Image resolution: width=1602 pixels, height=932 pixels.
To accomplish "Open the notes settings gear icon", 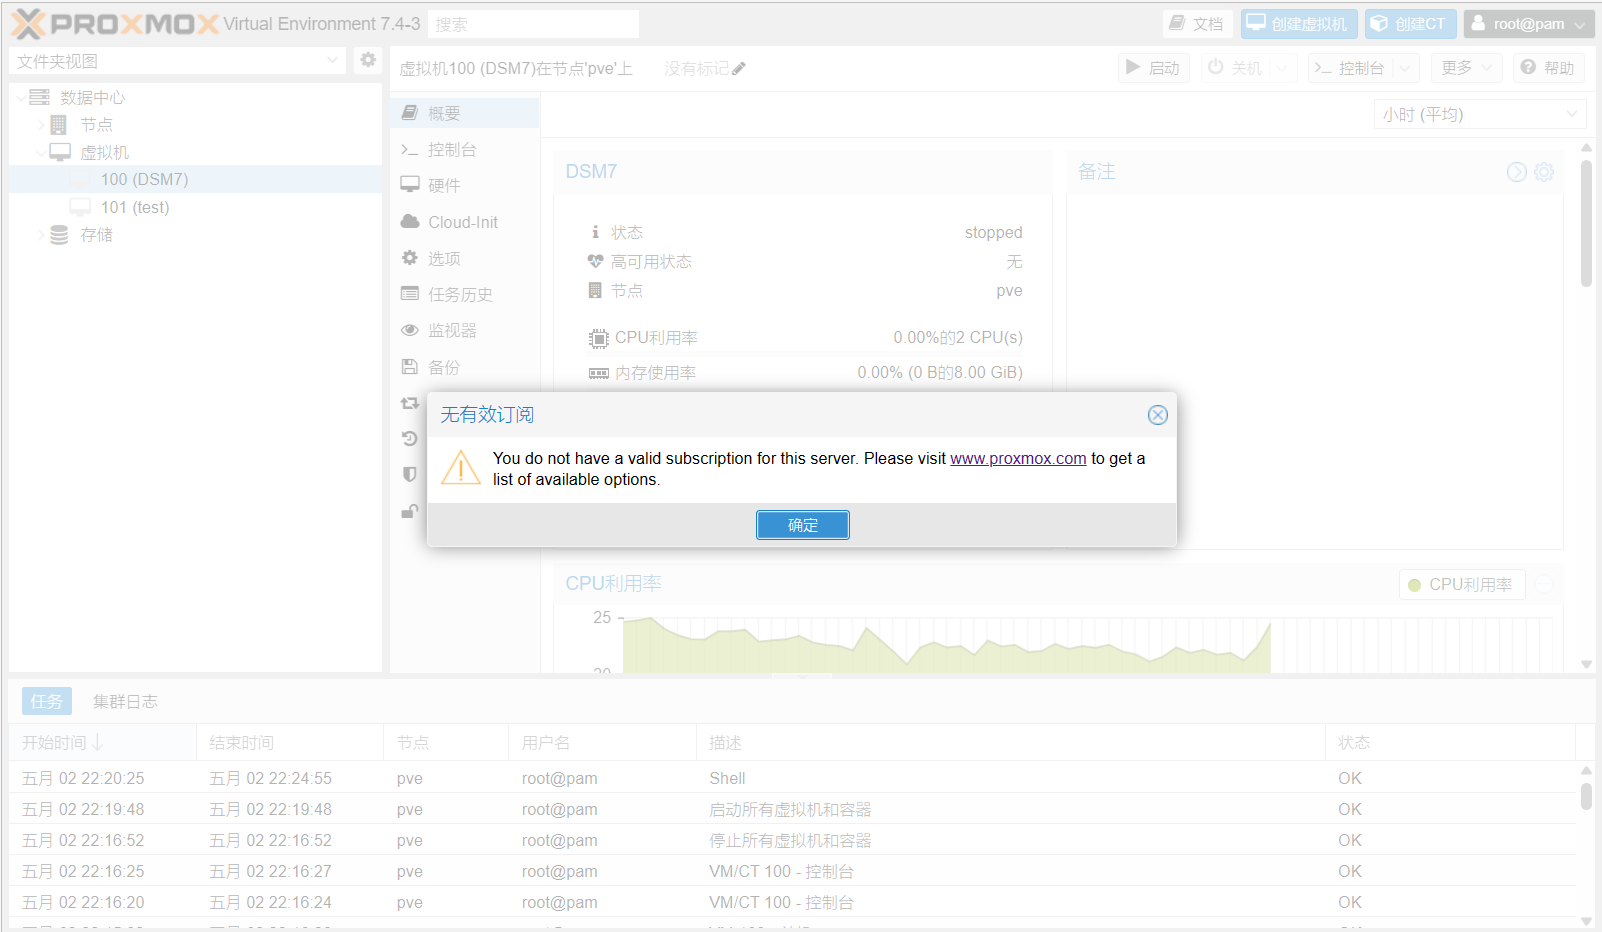I will tap(1544, 172).
